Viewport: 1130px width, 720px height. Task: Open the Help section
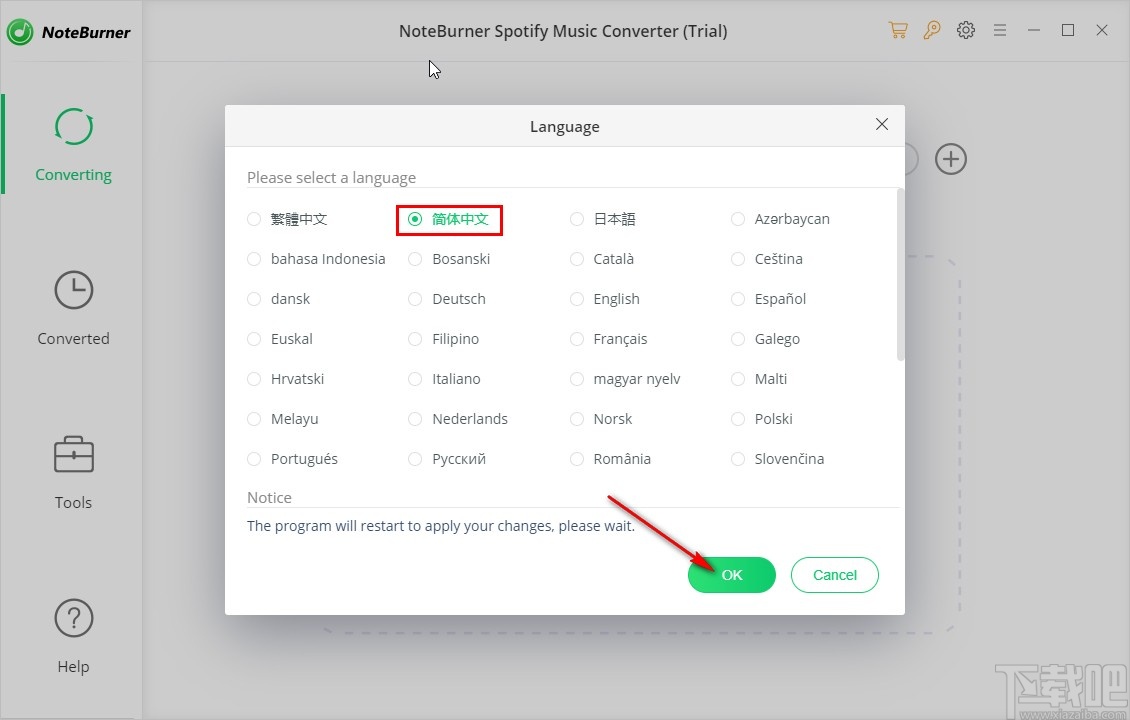pyautogui.click(x=73, y=619)
